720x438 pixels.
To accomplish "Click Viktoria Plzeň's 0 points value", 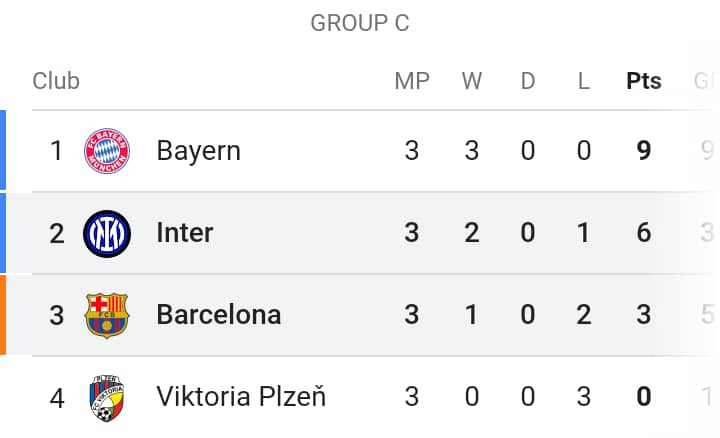I will (x=644, y=397).
